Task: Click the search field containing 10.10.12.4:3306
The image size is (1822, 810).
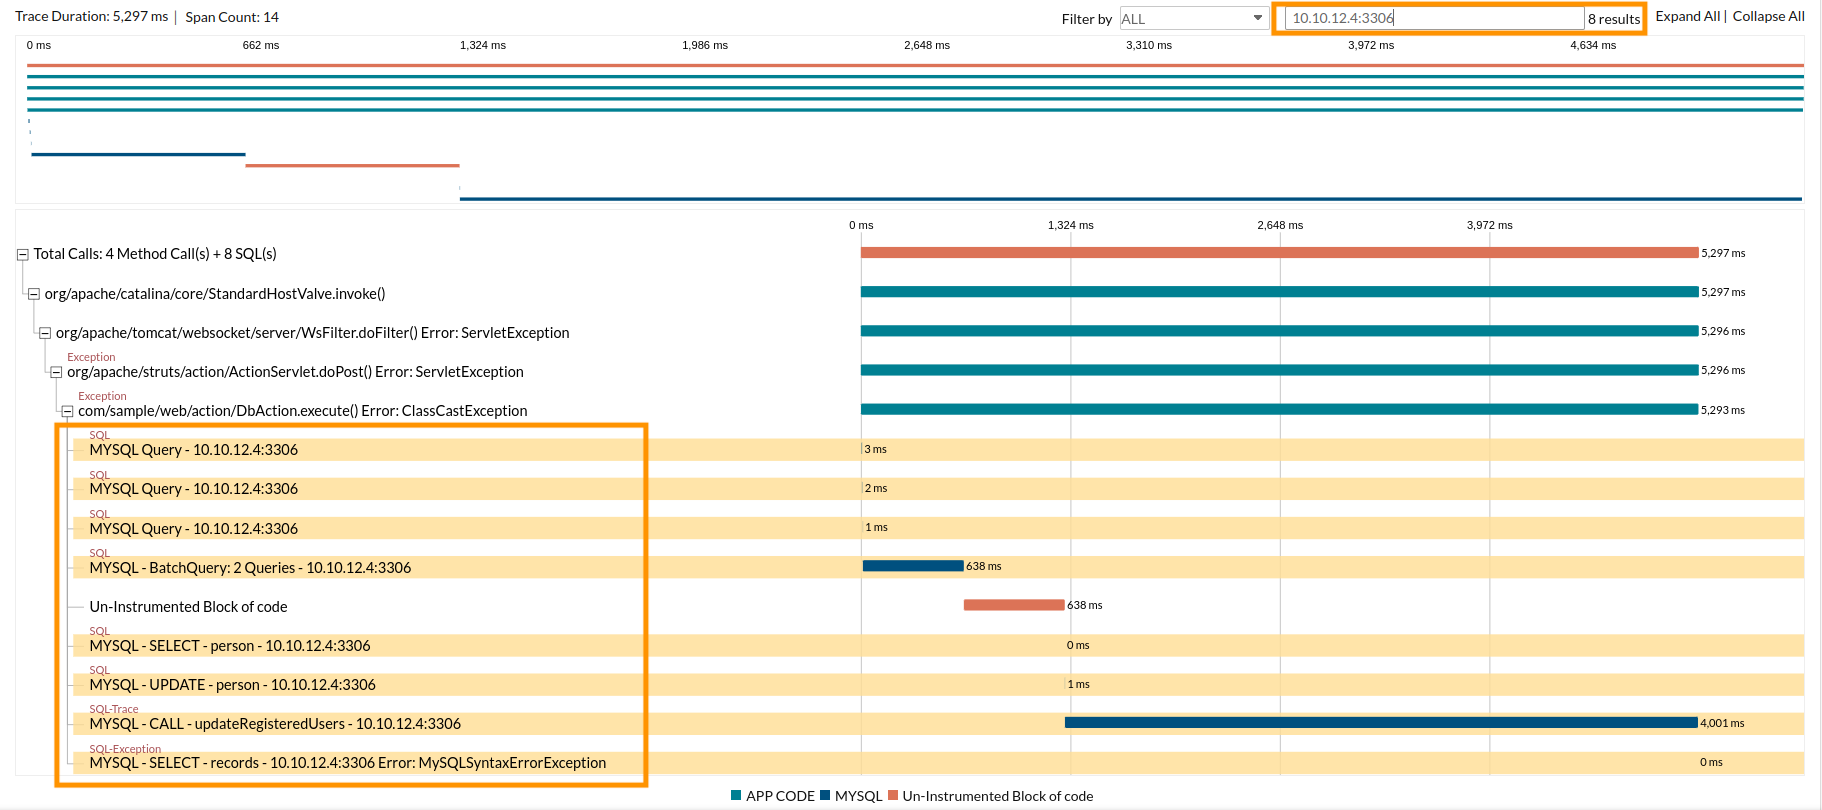Action: click(1433, 18)
